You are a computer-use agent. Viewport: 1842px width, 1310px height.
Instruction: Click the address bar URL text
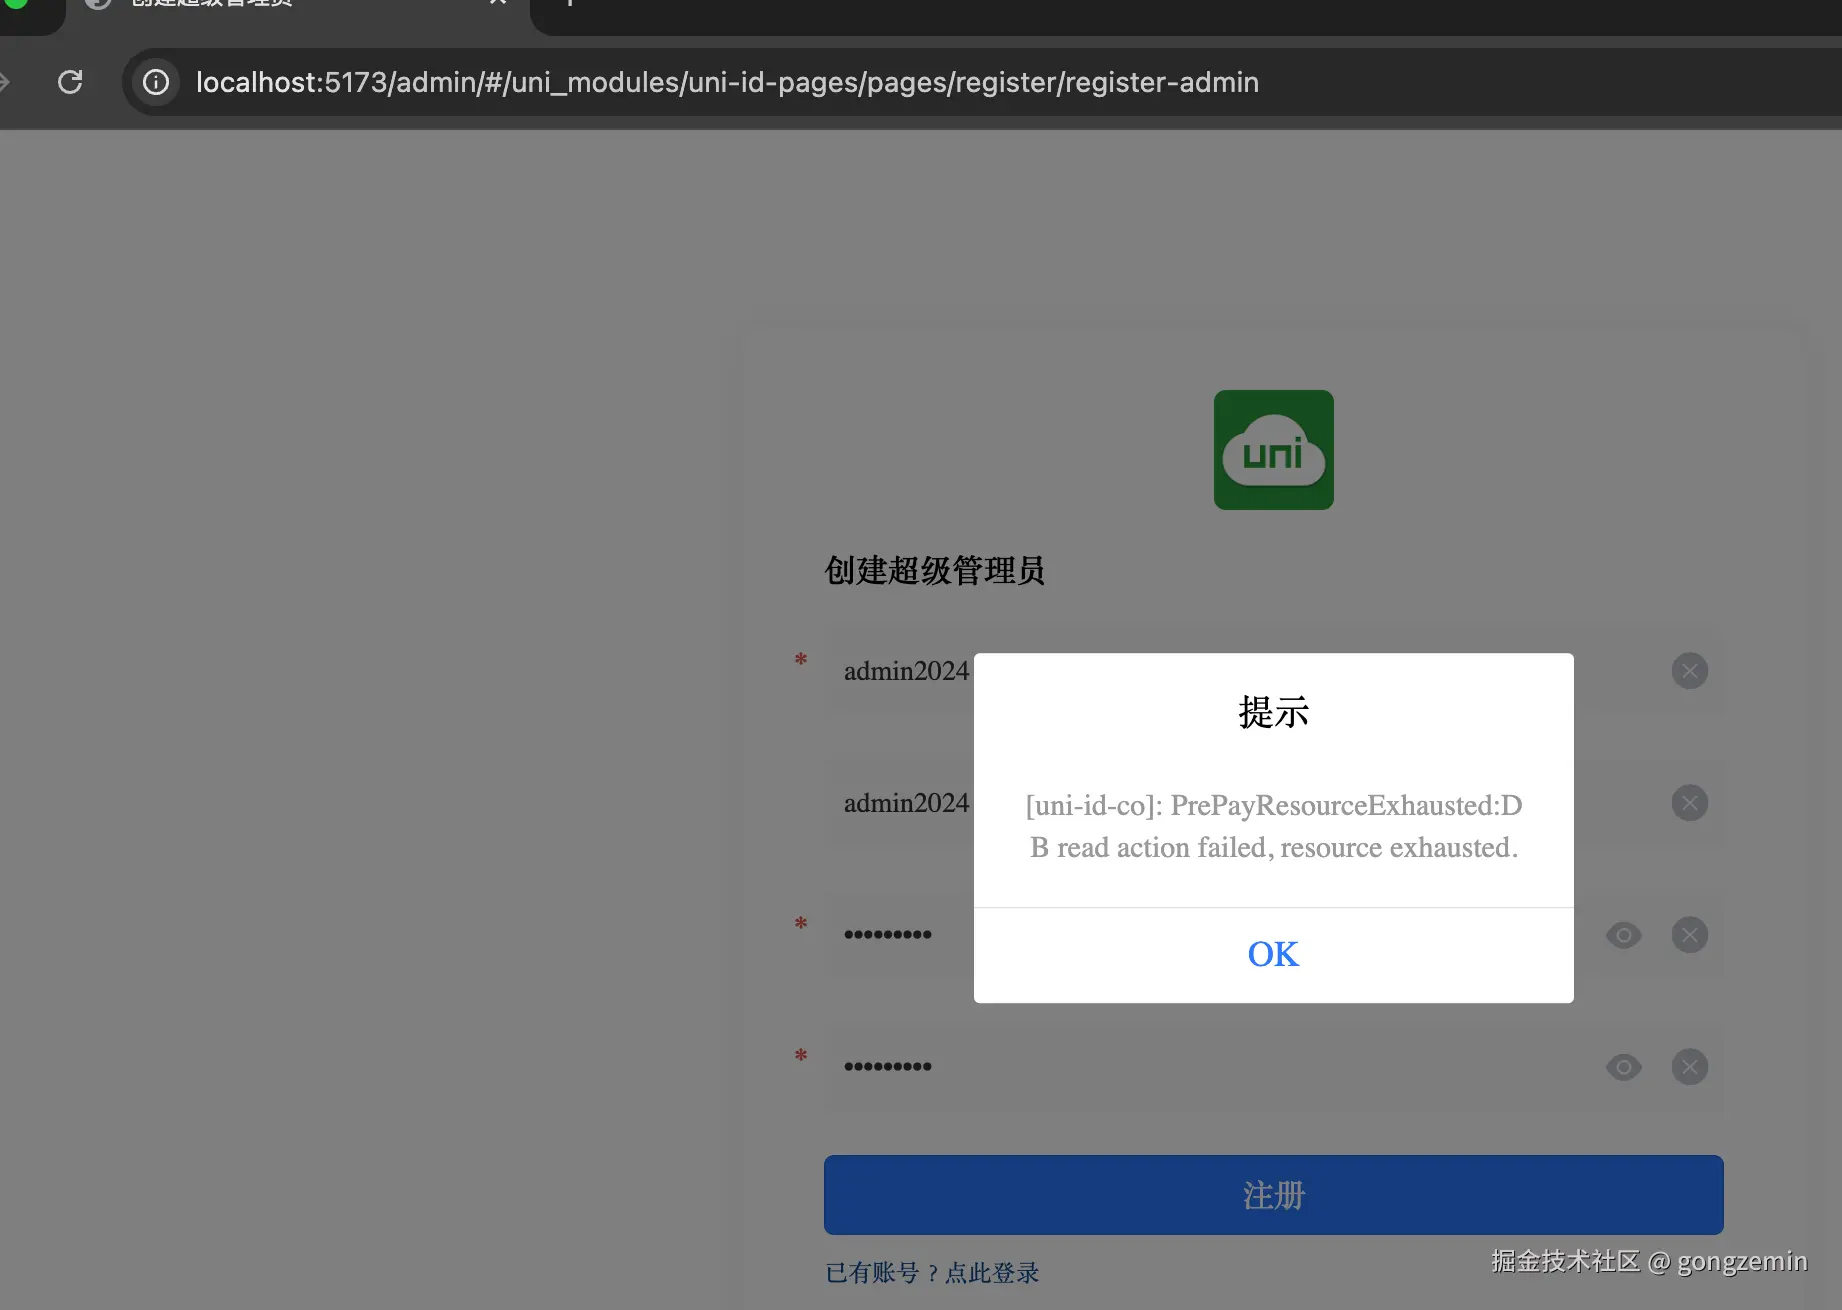[727, 82]
